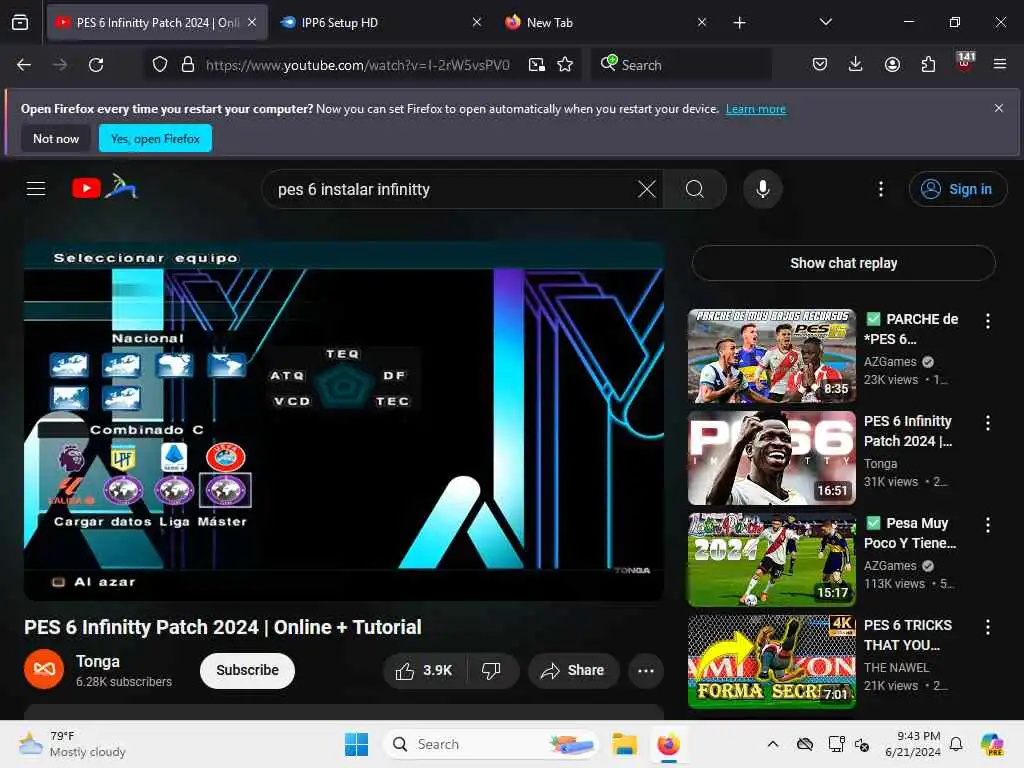
Task: Click the extension icon with 141 badge
Action: pos(965,63)
